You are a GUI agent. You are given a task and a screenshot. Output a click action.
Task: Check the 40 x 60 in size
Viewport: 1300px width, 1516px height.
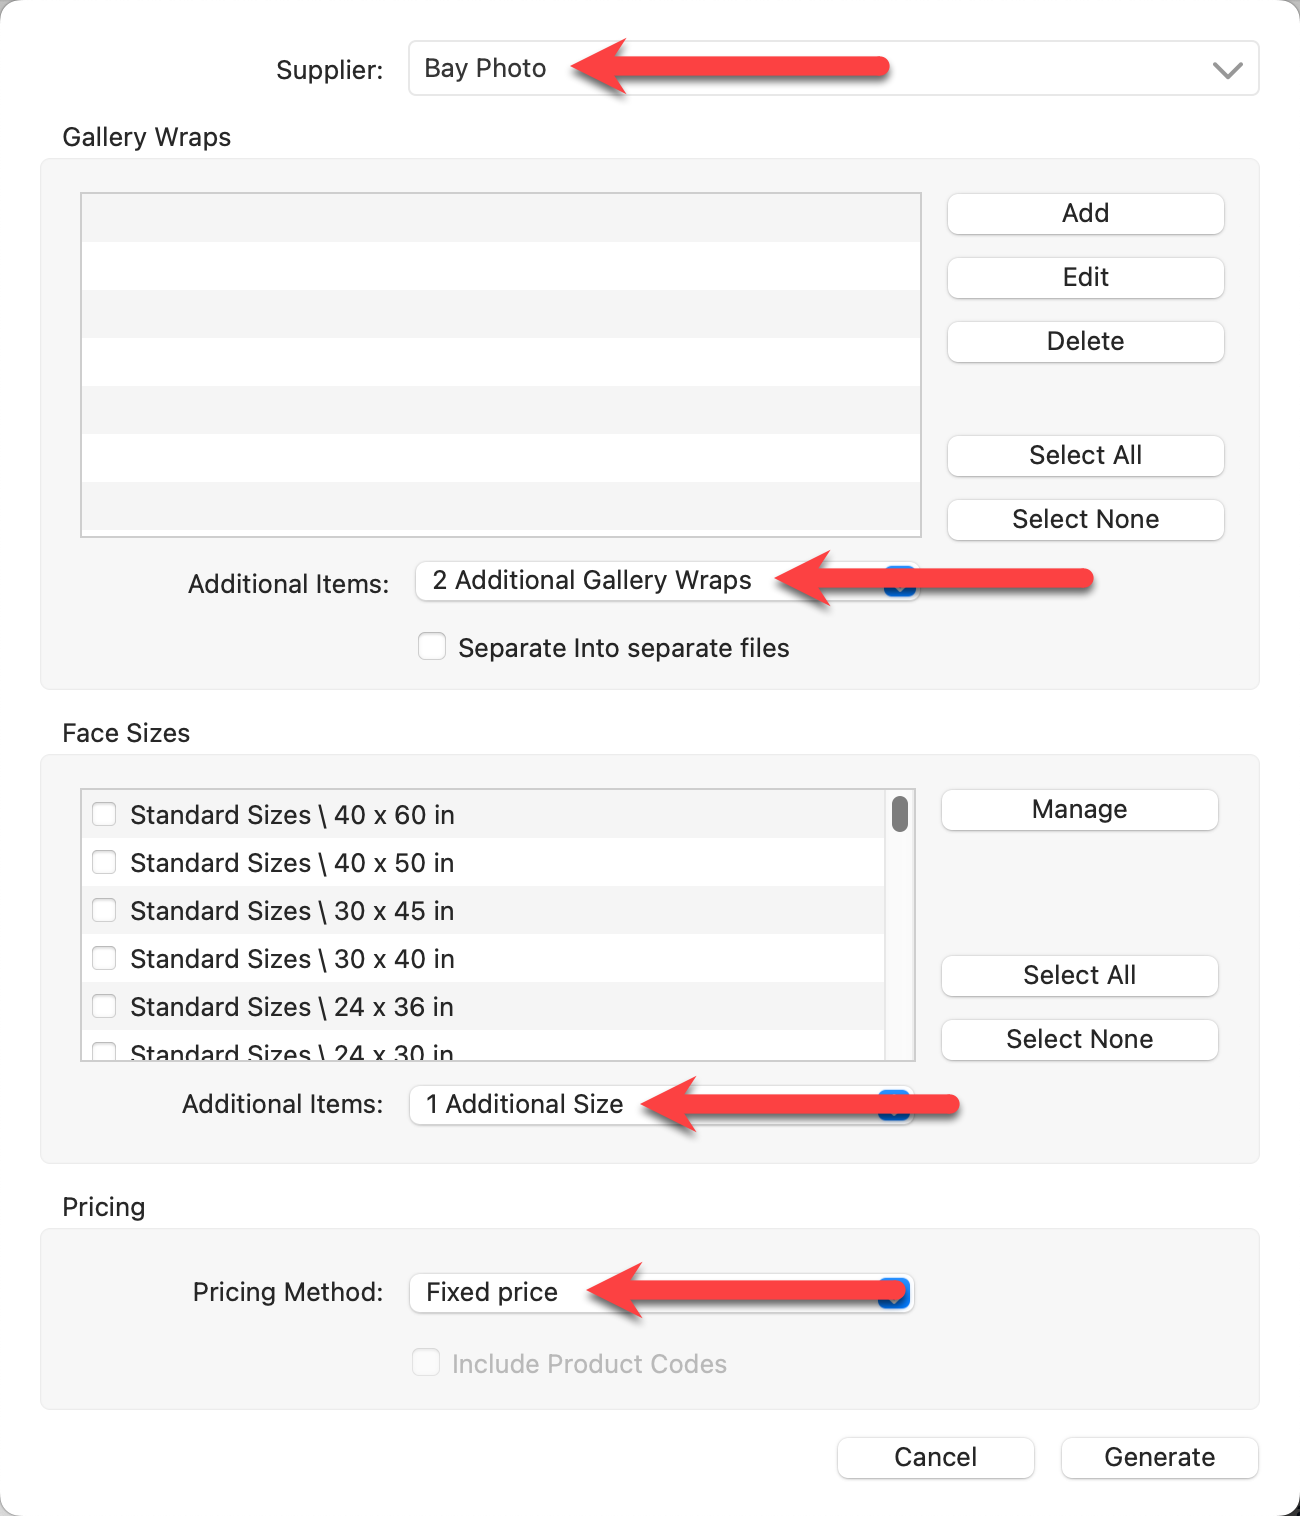[104, 814]
